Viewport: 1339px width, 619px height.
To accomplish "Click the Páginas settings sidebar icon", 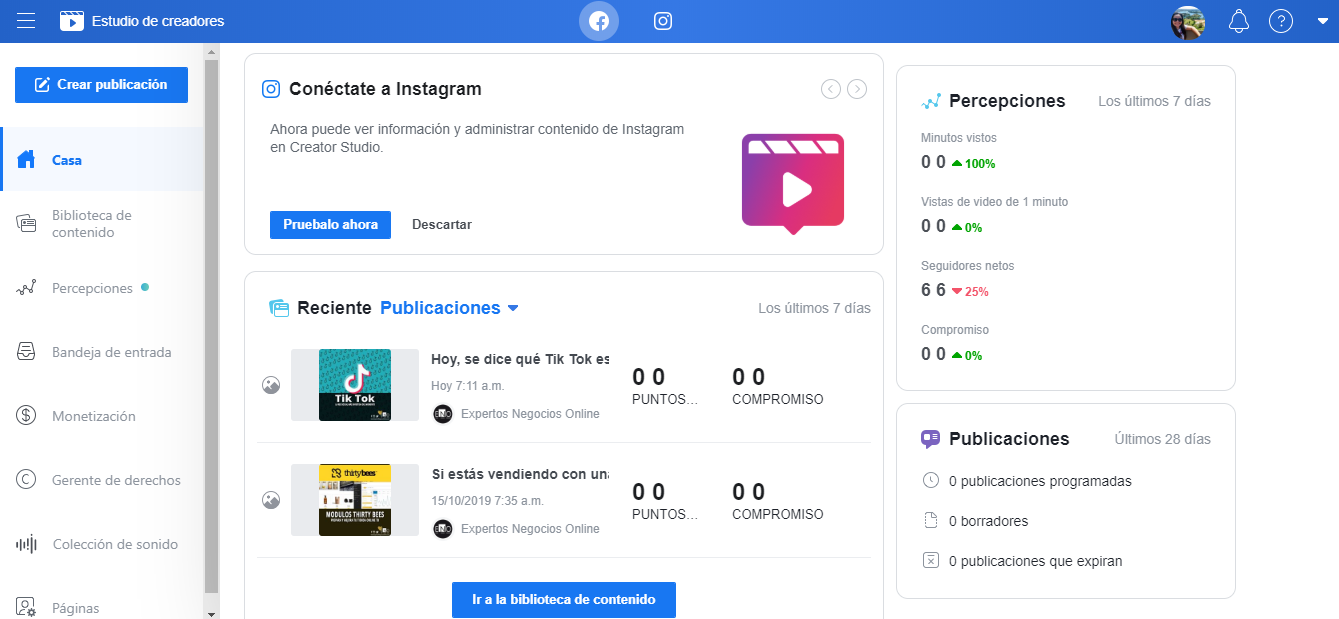I will (26, 607).
